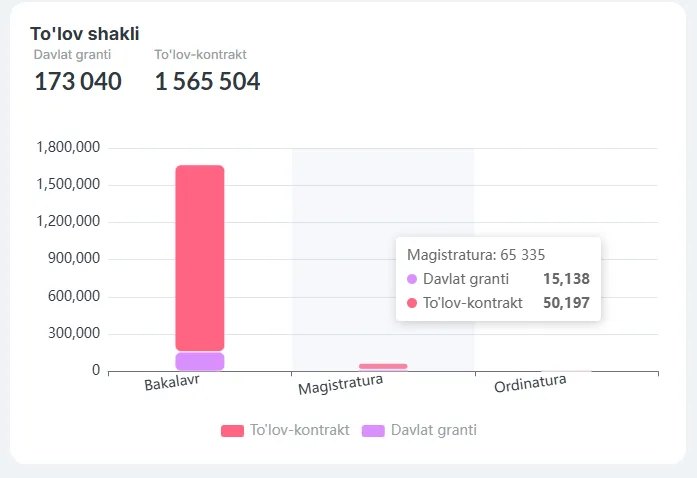Click the purple Davlat granti segment of Bakalavr bar
Screen dimensions: 697x478
pyautogui.click(x=200, y=361)
